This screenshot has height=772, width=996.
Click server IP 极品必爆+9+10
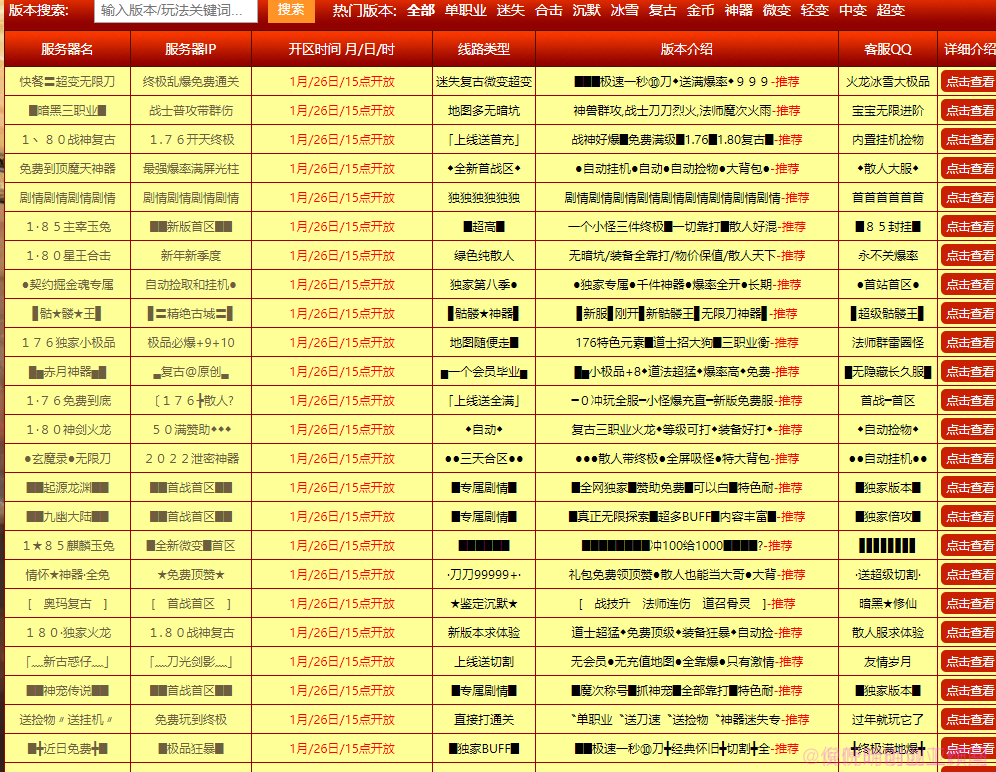click(191, 342)
